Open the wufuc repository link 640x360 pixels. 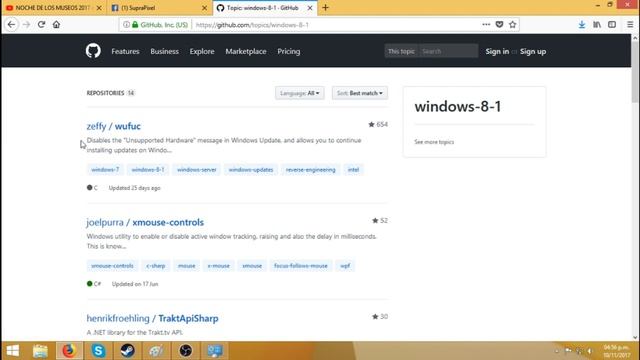coord(127,126)
